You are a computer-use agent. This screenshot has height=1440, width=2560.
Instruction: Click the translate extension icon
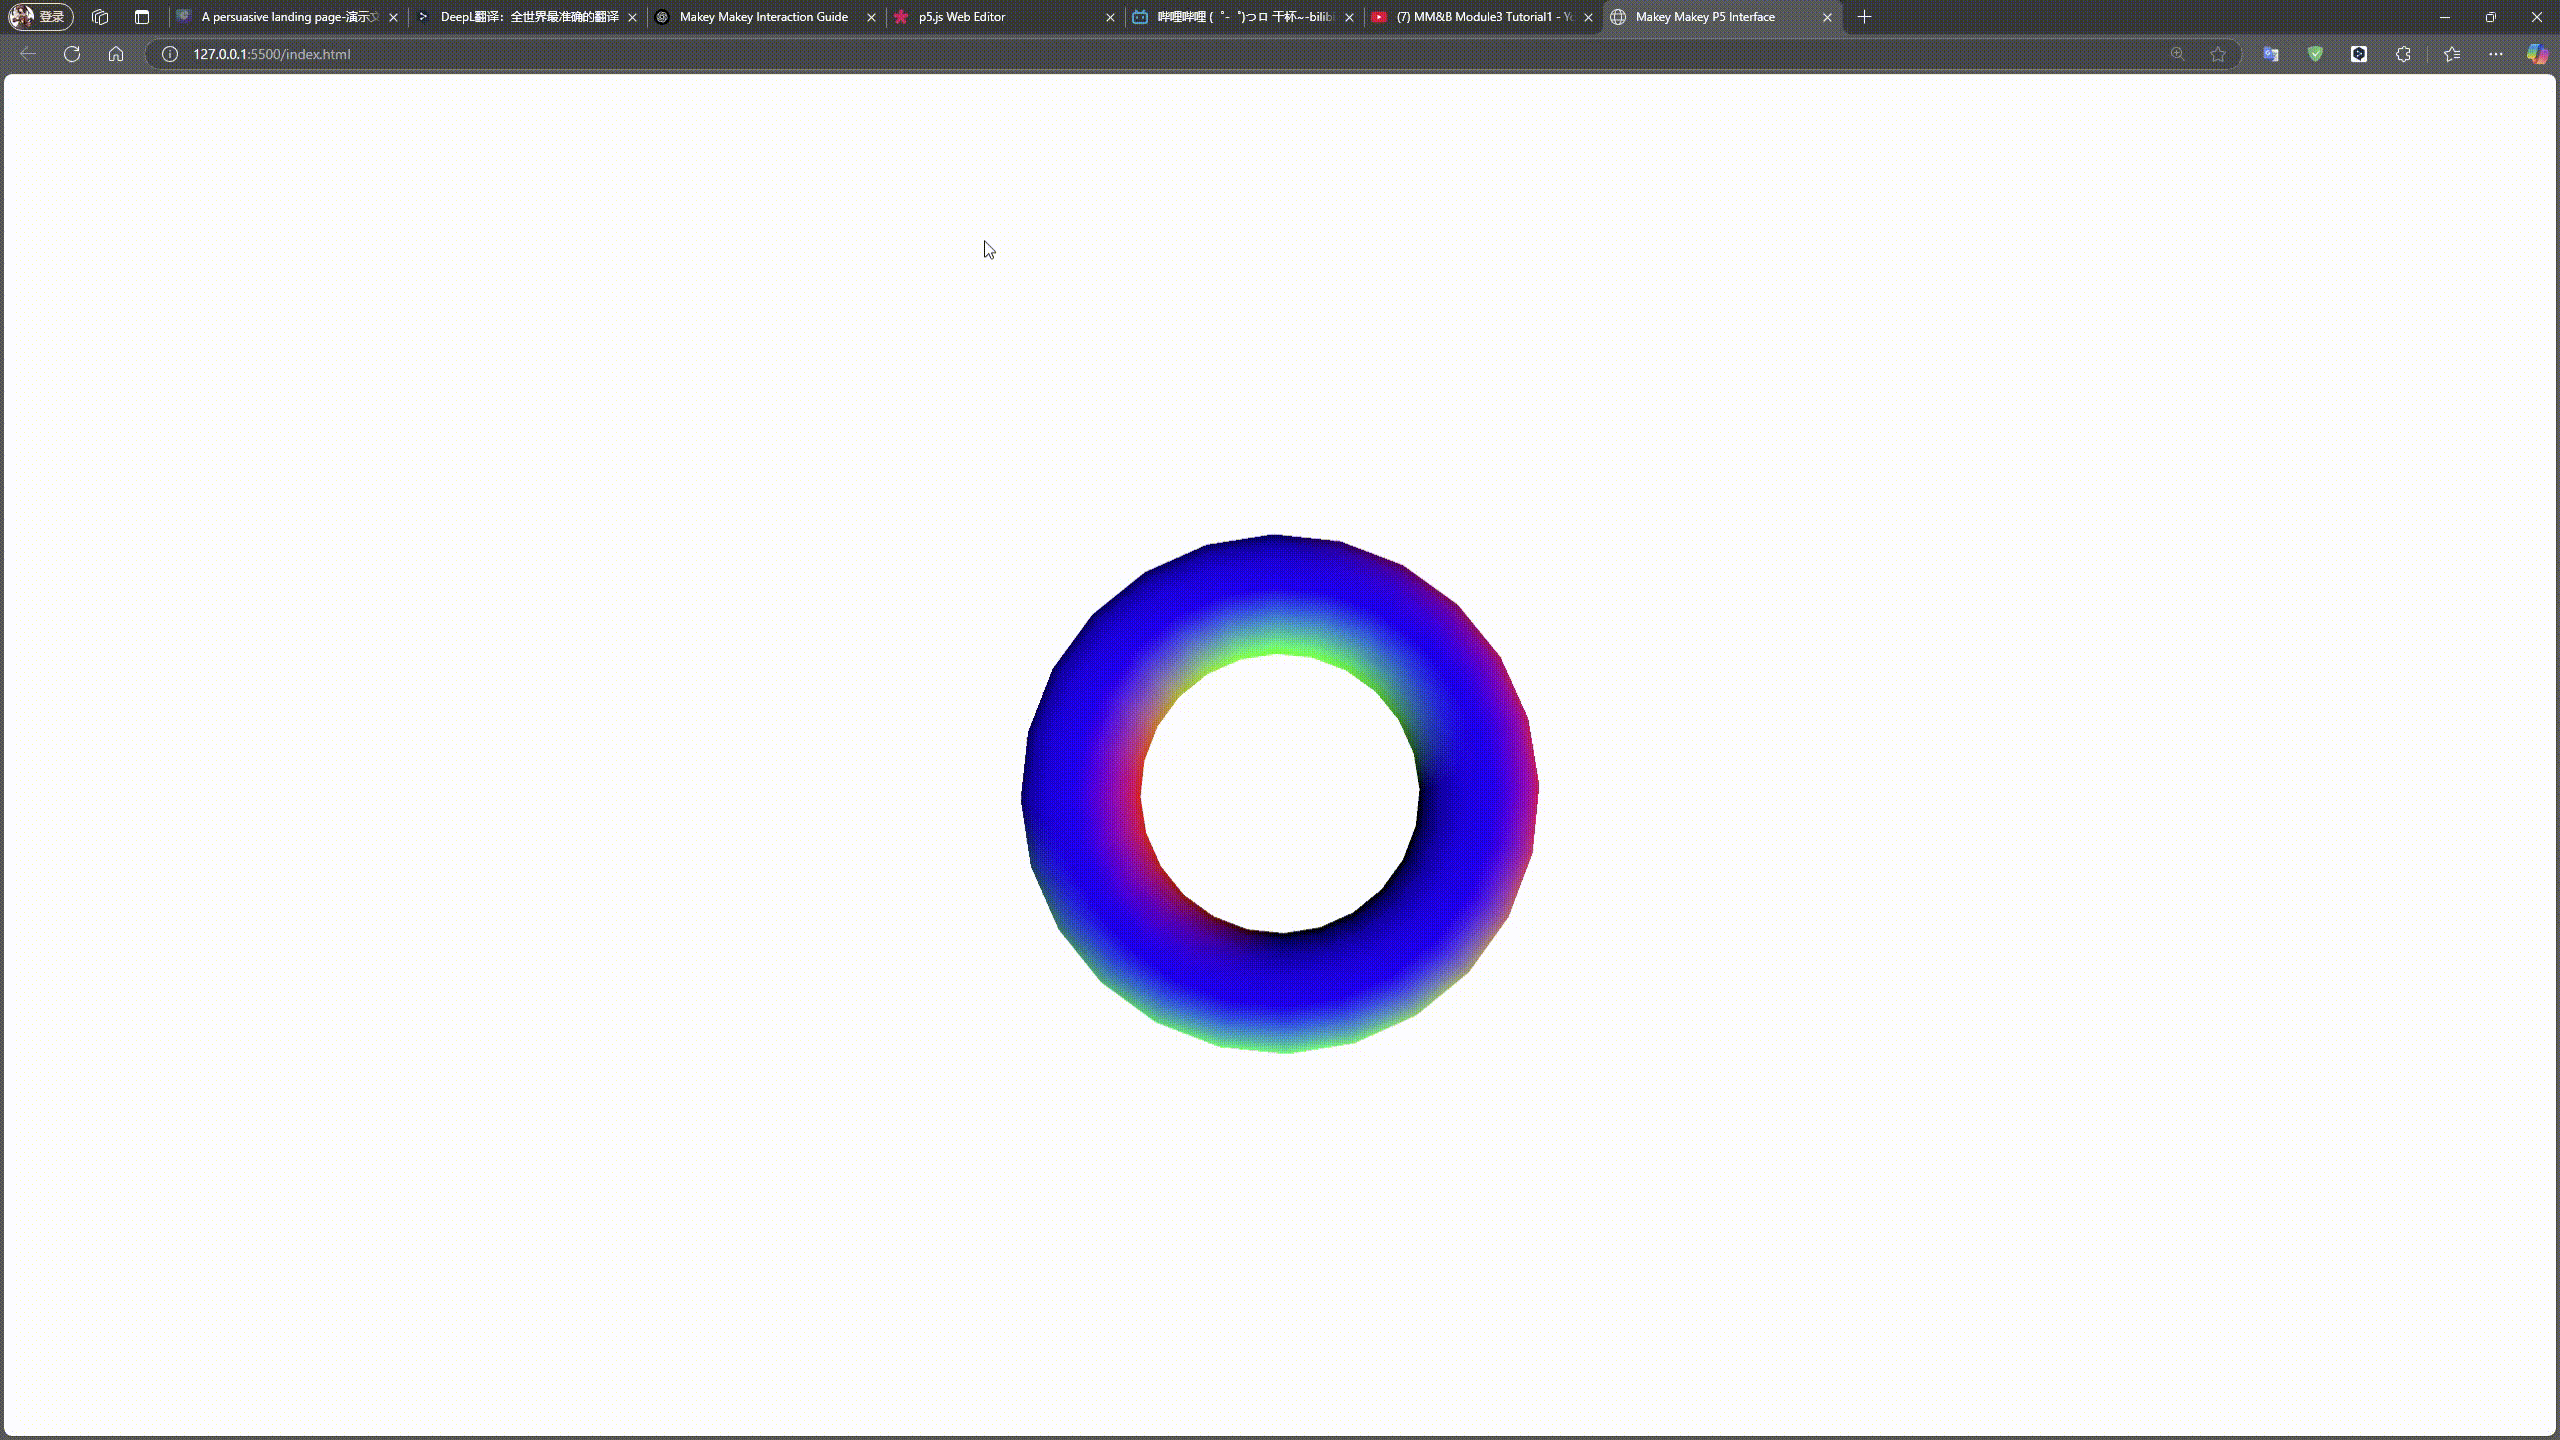pyautogui.click(x=2270, y=54)
